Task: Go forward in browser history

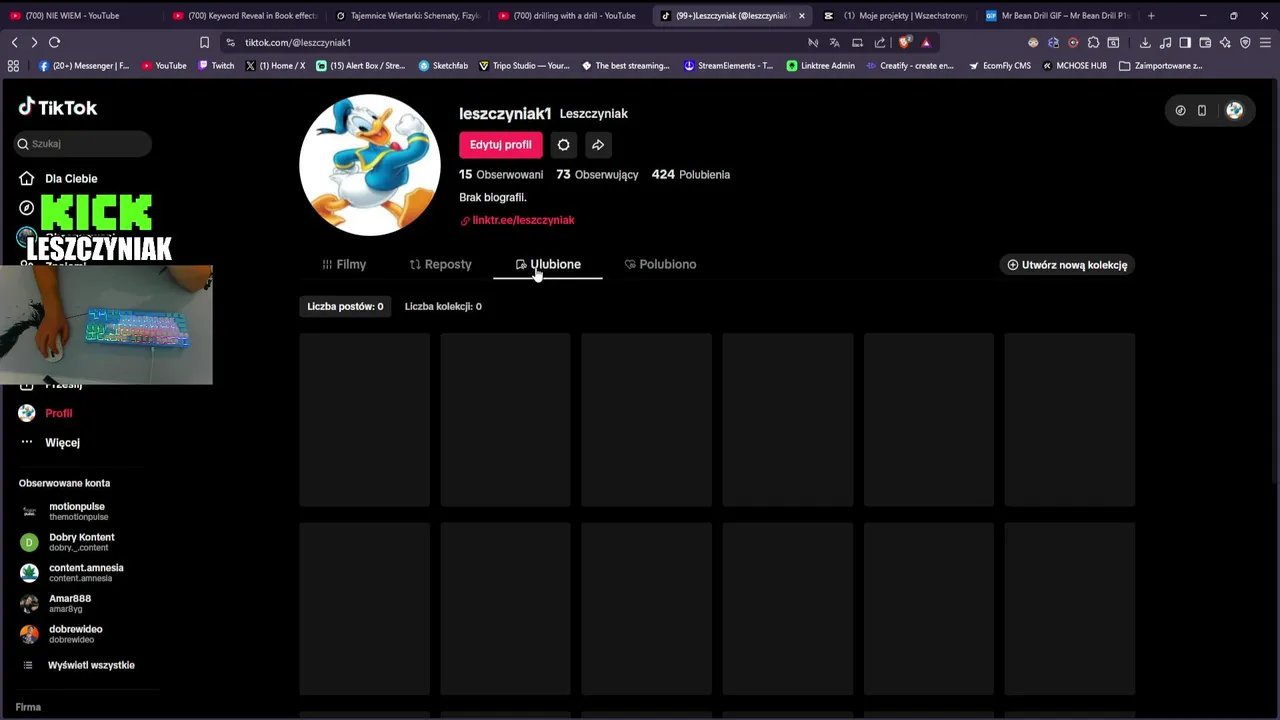Action: point(34,42)
